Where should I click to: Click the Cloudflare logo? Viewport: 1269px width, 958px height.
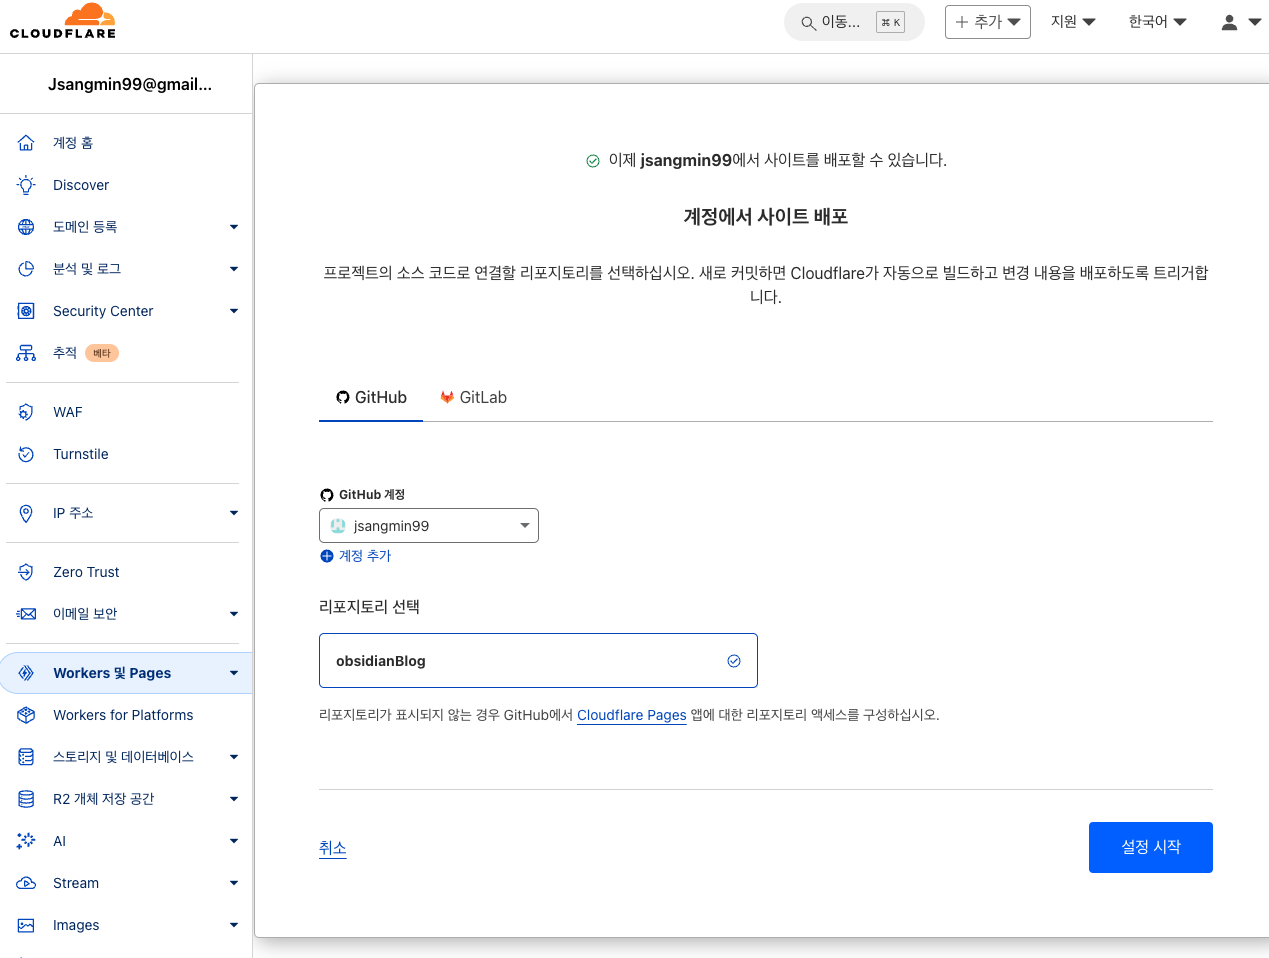coord(63,21)
